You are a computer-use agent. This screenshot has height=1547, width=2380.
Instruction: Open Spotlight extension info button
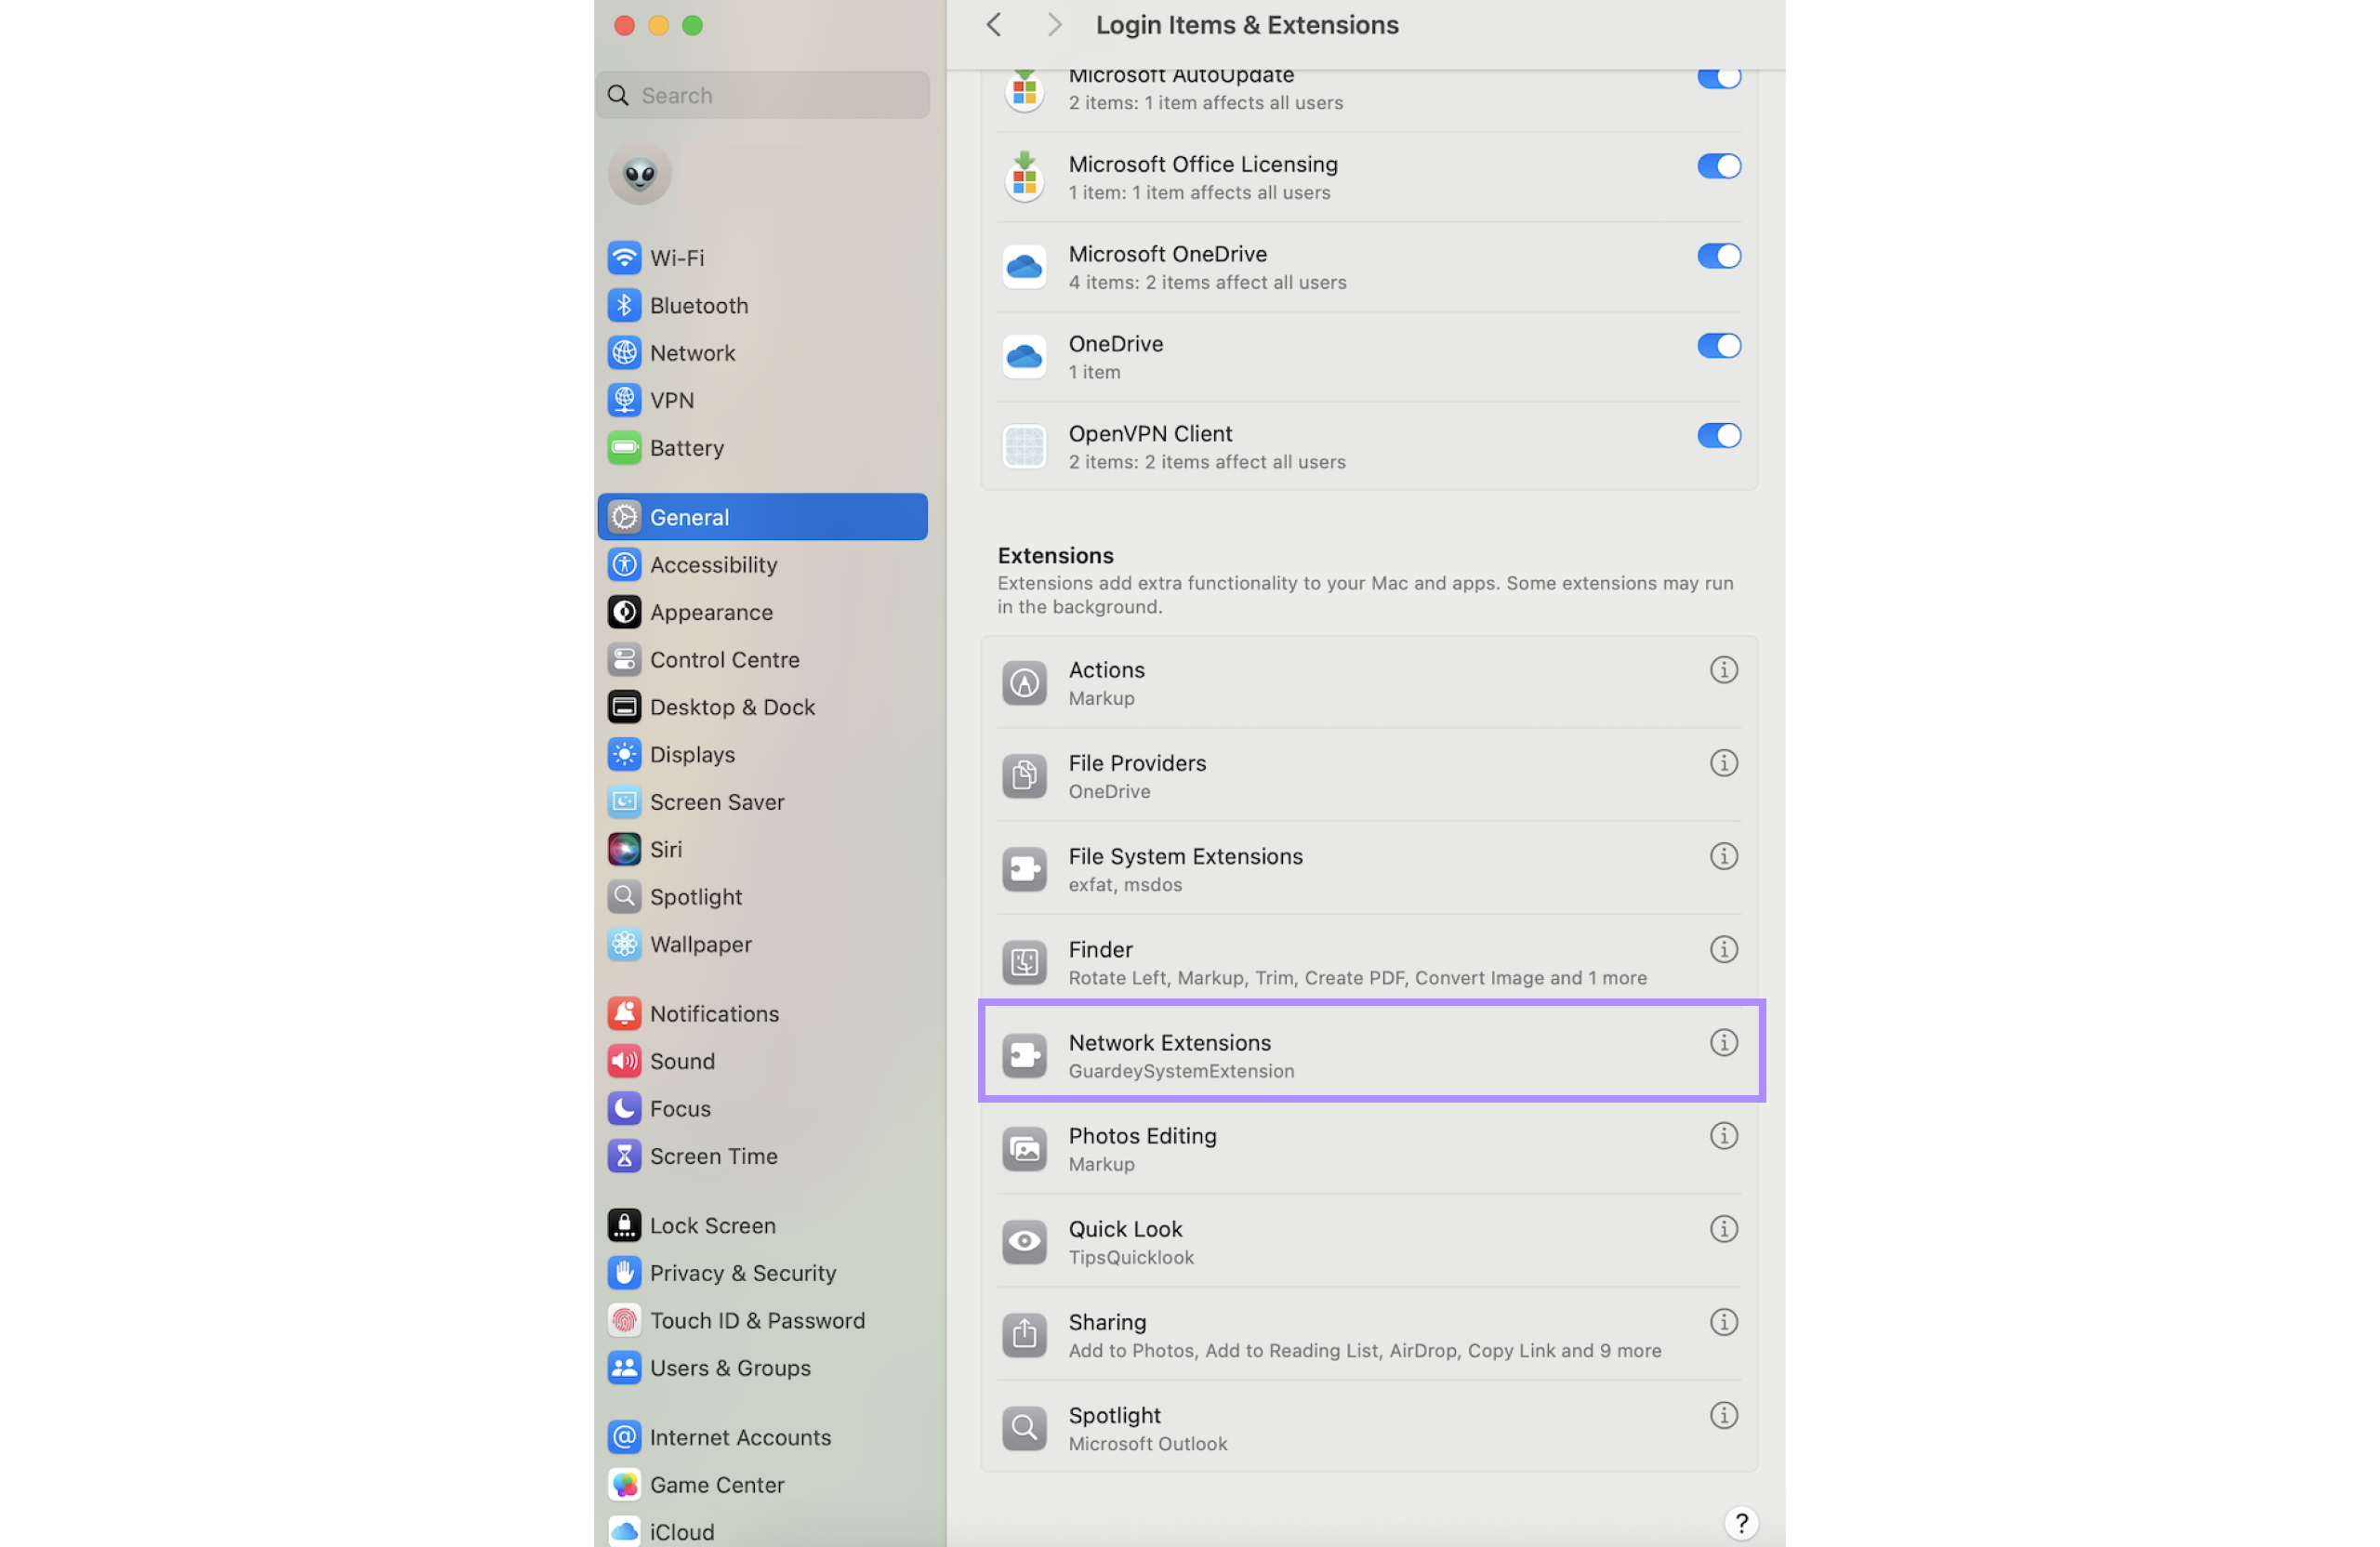coord(1723,1415)
